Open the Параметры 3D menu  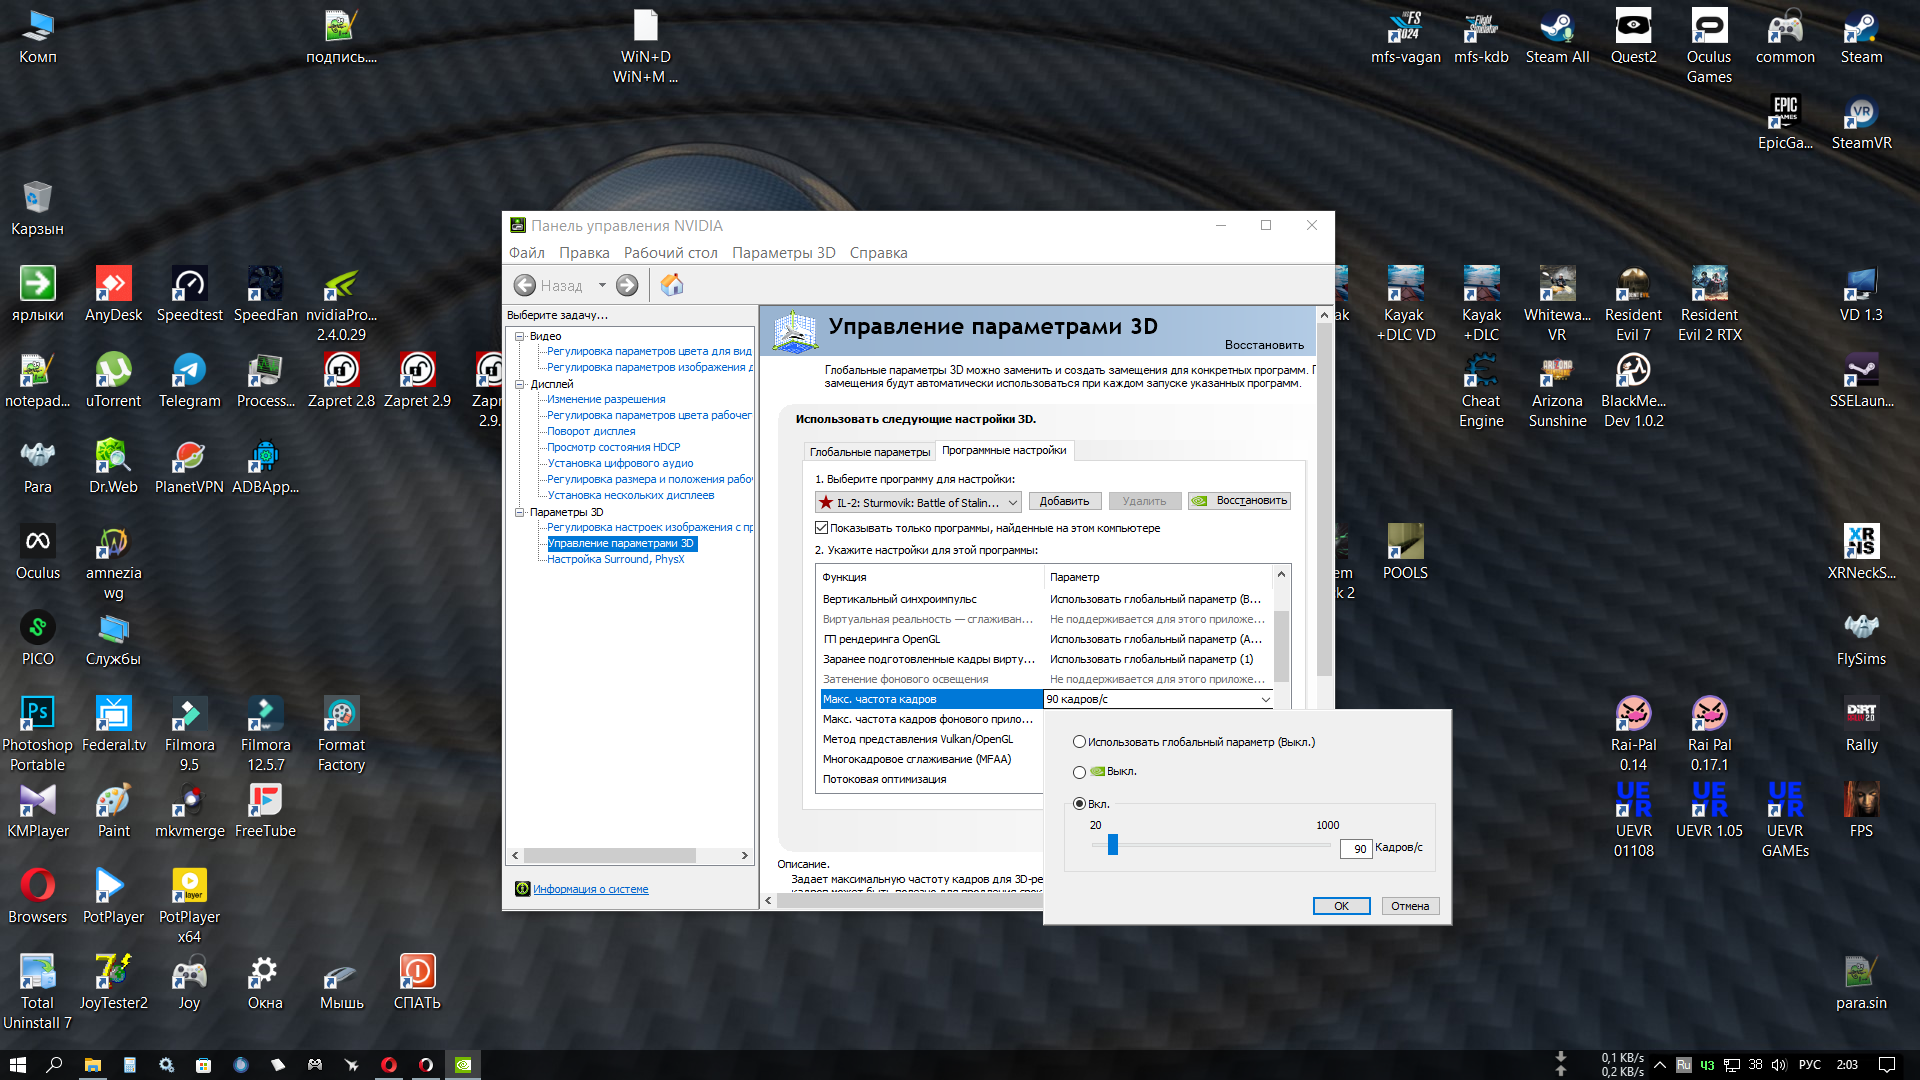[783, 253]
